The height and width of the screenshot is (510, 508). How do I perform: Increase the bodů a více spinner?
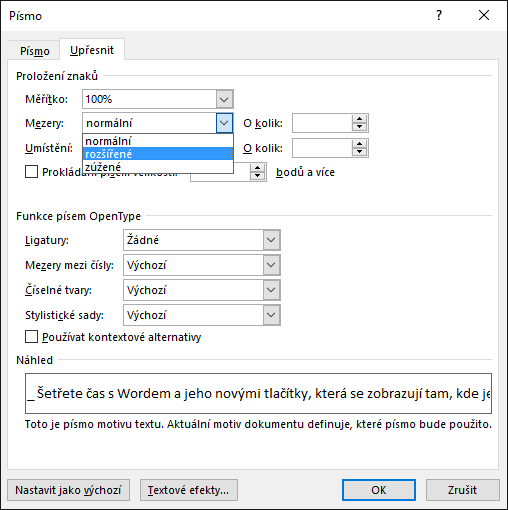click(257, 168)
